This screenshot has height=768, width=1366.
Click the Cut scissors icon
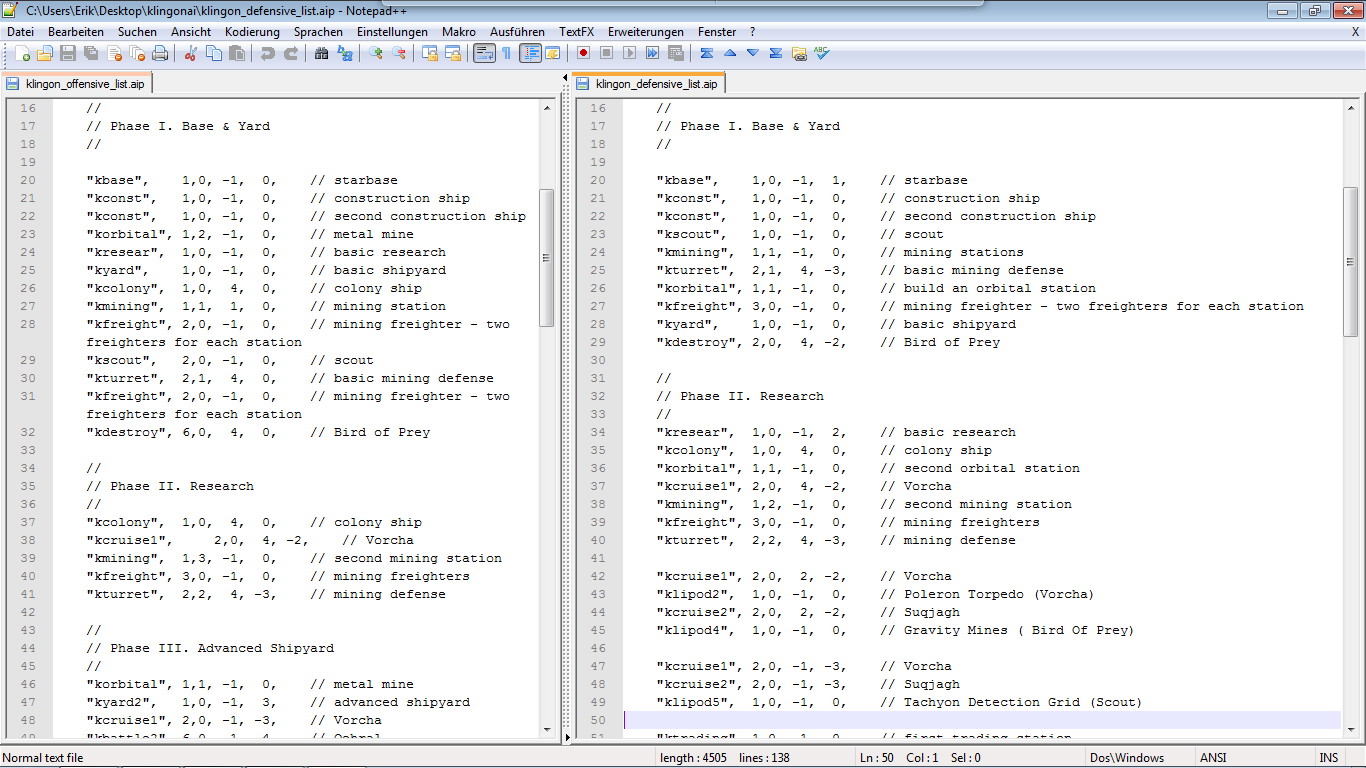point(190,53)
